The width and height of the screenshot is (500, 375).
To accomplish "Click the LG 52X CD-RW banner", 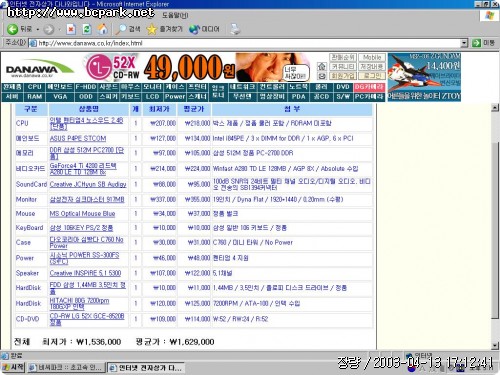I will [160, 67].
